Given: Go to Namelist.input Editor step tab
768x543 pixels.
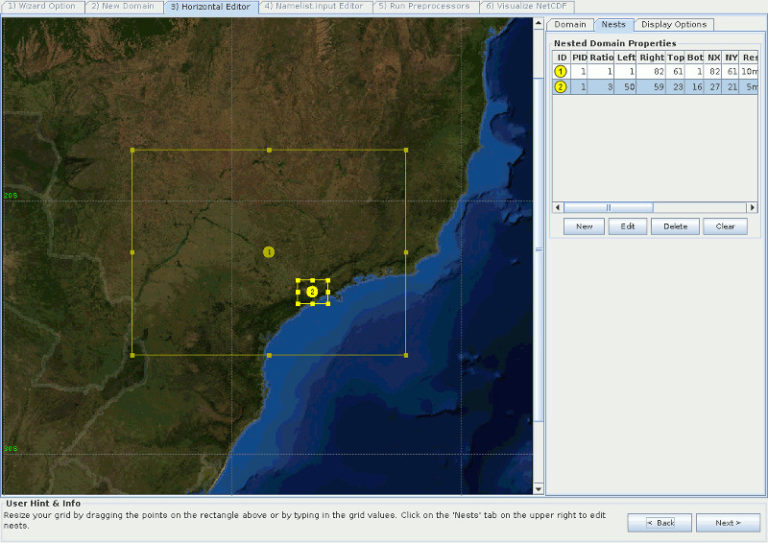Looking at the screenshot, I should [x=316, y=6].
